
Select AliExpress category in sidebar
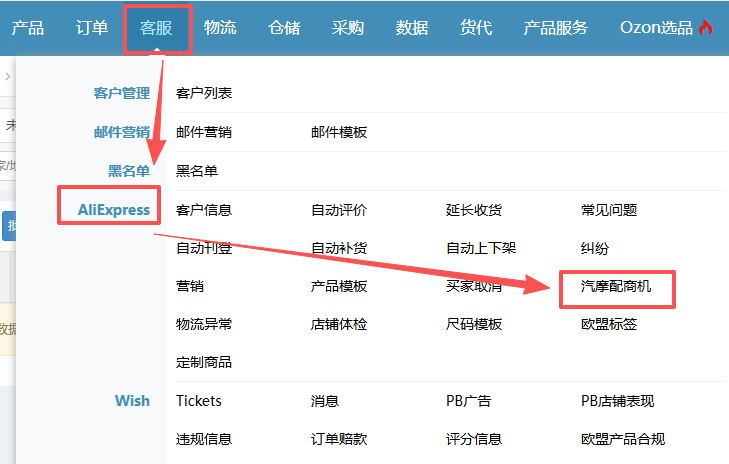coord(114,209)
